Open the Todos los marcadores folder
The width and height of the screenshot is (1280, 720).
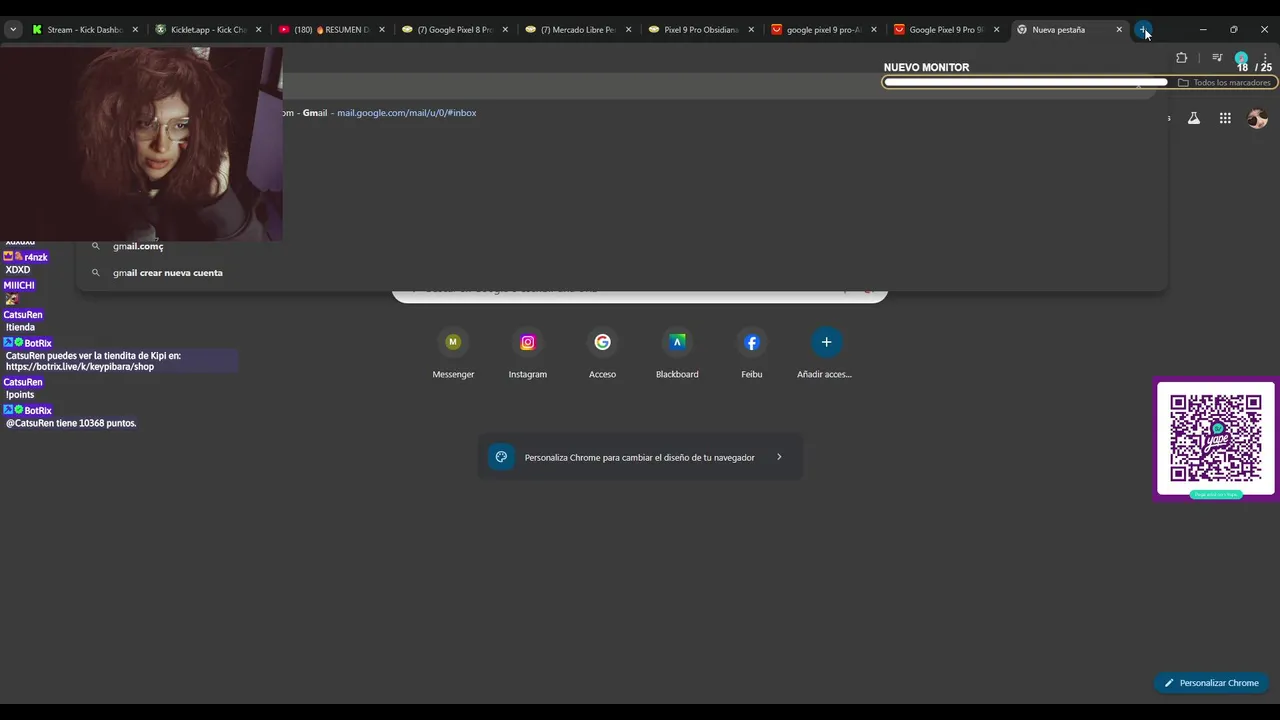pyautogui.click(x=1224, y=83)
